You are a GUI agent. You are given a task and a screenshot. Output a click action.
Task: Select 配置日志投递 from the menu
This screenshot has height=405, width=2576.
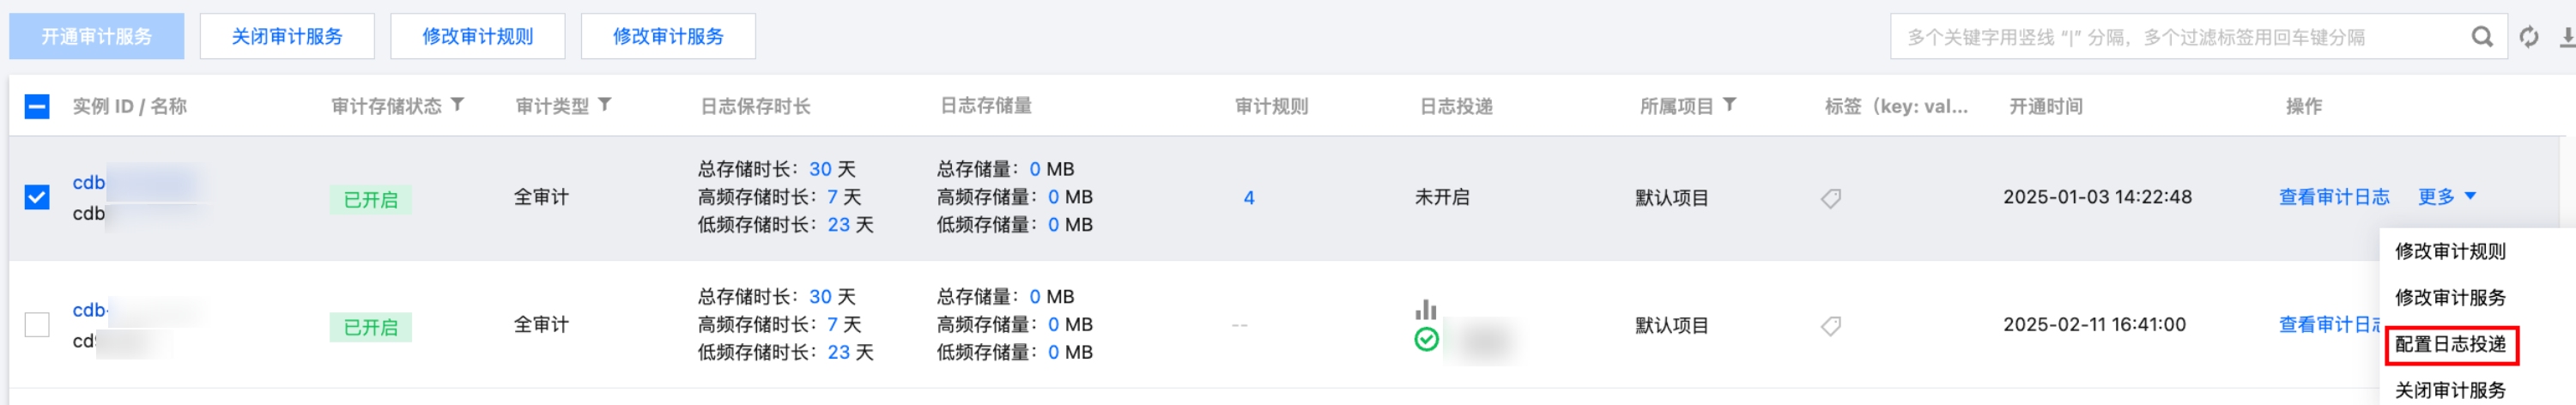pos(2450,345)
